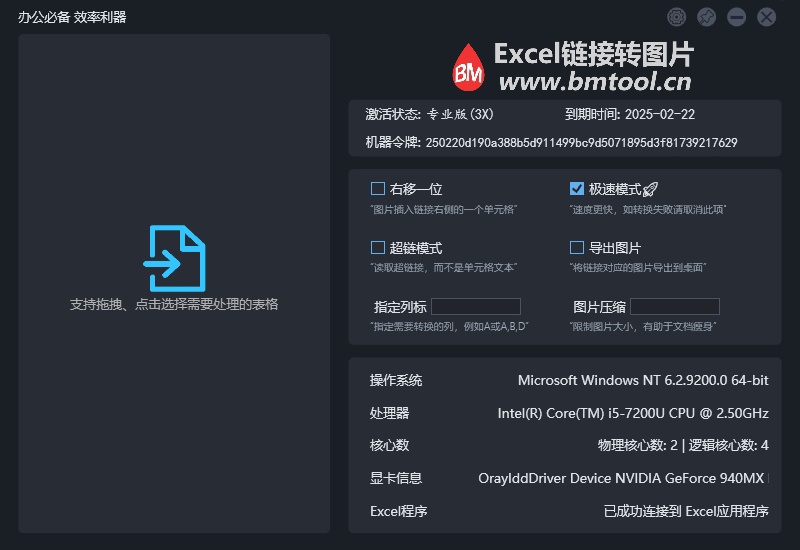Click the blue import file icon
Screen dimensions: 800x550
[x=174, y=258]
